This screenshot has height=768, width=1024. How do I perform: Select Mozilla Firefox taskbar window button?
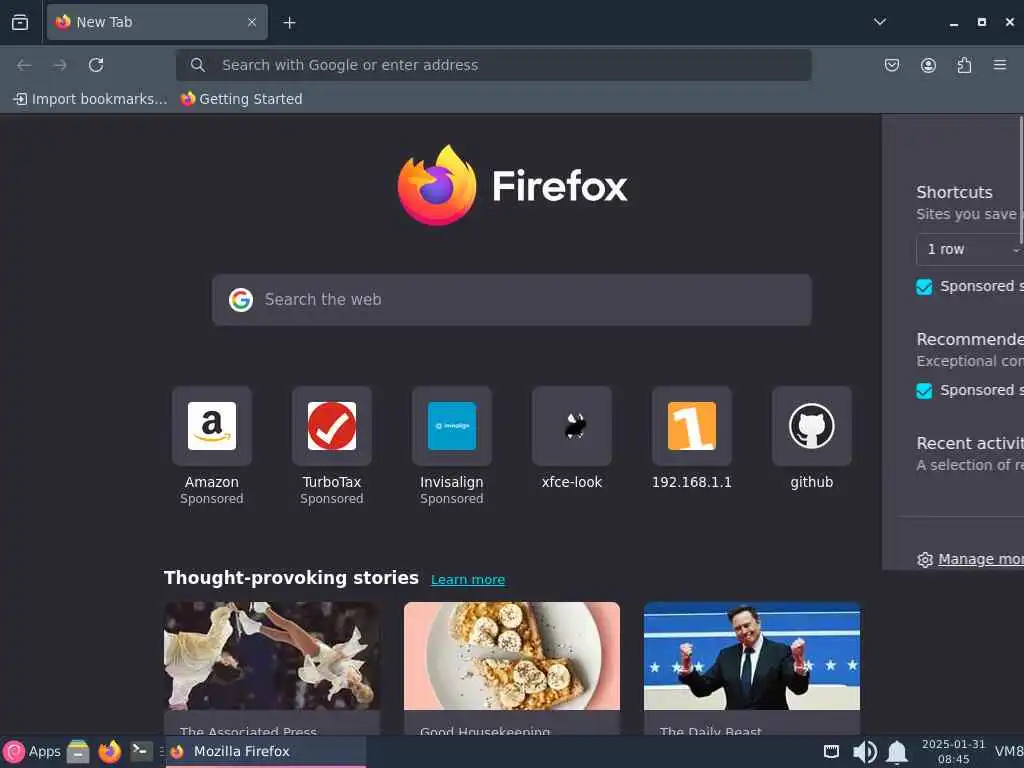266,752
